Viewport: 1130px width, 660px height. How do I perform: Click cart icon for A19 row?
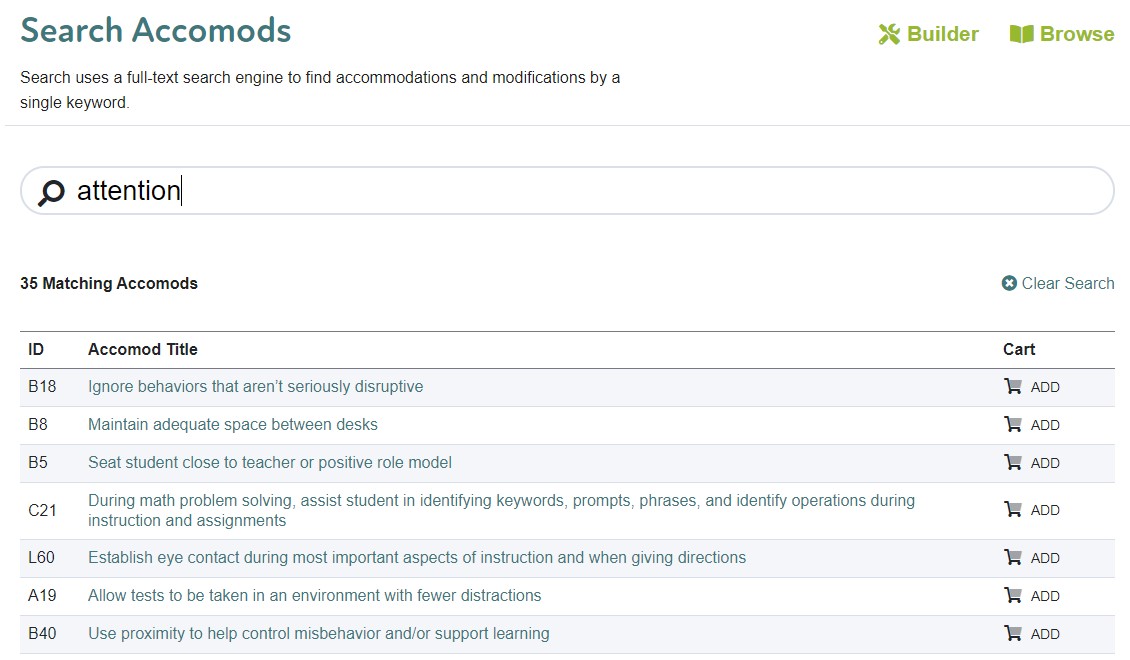(x=1013, y=596)
